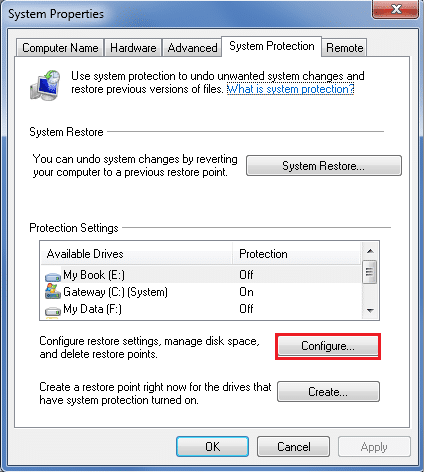Select the My Book (E:) drive icon
Viewport: 424px width, 472px height.
coord(53,276)
